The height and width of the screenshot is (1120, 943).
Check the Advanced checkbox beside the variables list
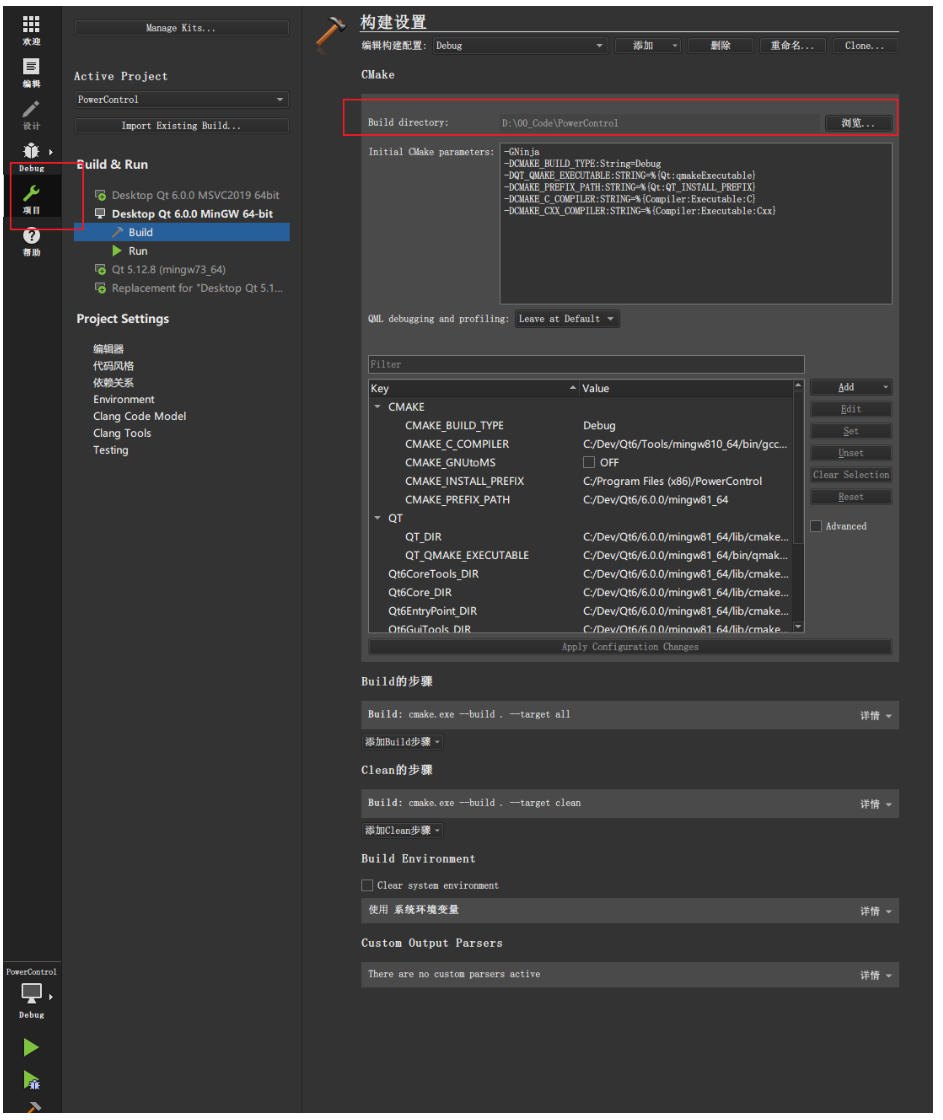817,525
